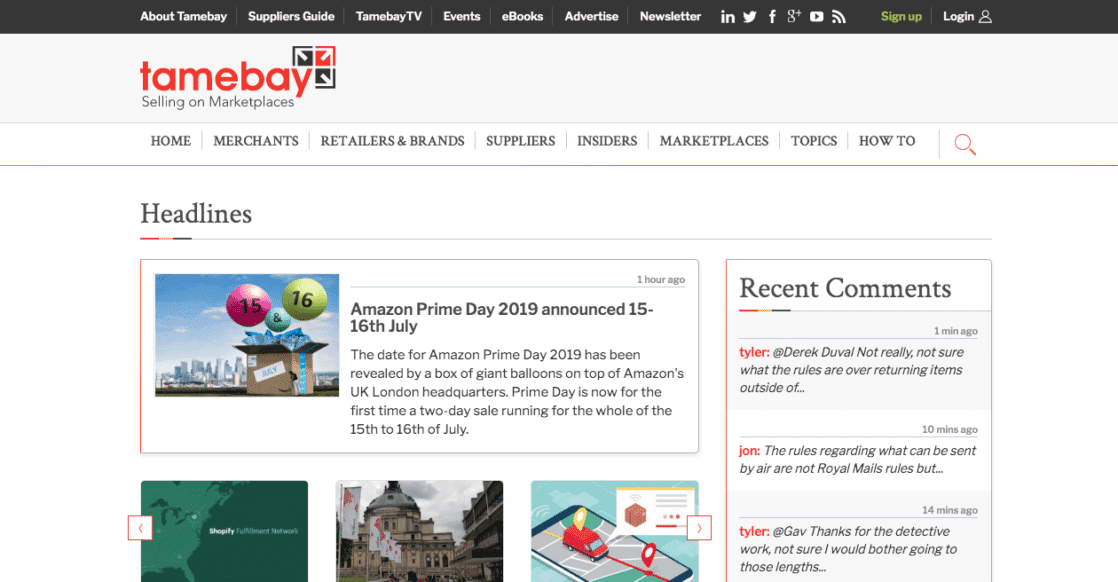Image resolution: width=1118 pixels, height=582 pixels.
Task: Visit Tamebay's Facebook page icon
Action: pyautogui.click(x=772, y=16)
